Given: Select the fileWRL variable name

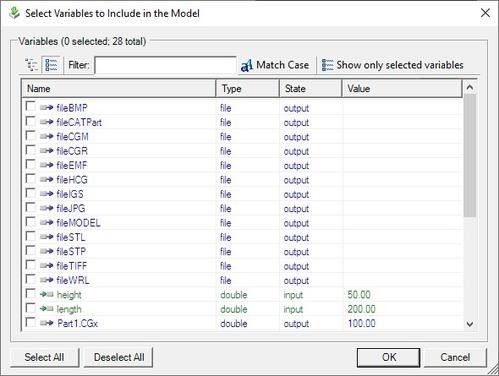Looking at the screenshot, I should tap(73, 280).
